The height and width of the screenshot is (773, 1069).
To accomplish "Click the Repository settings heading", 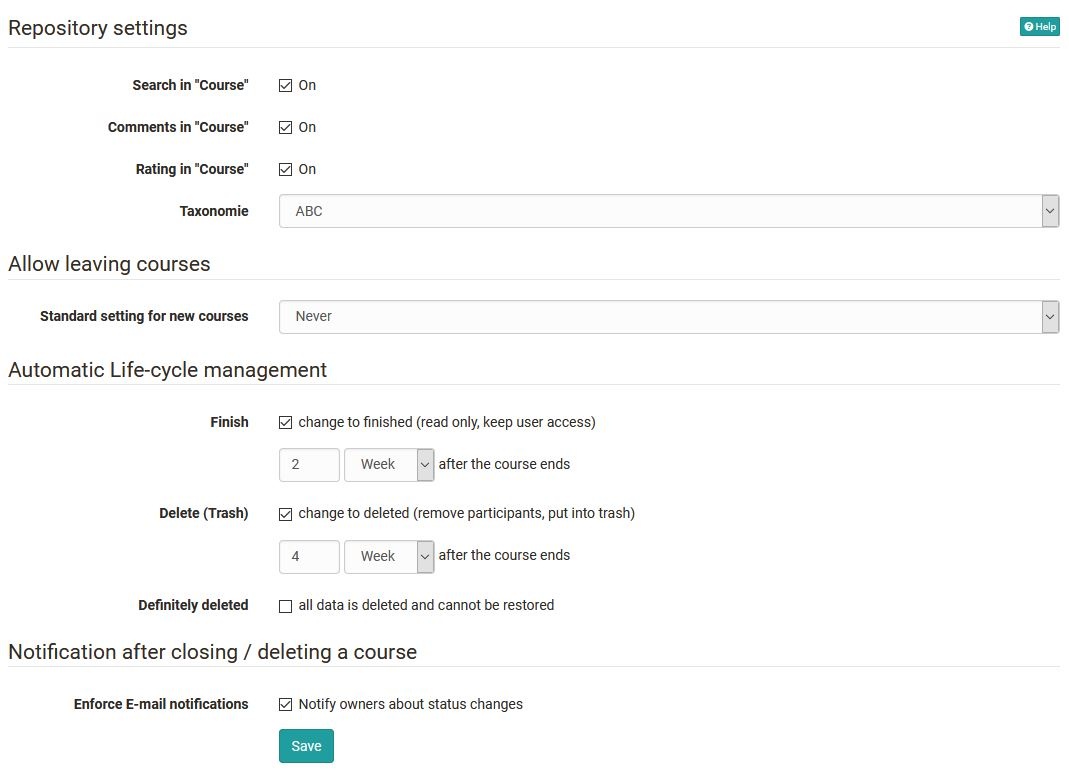I will (x=97, y=28).
